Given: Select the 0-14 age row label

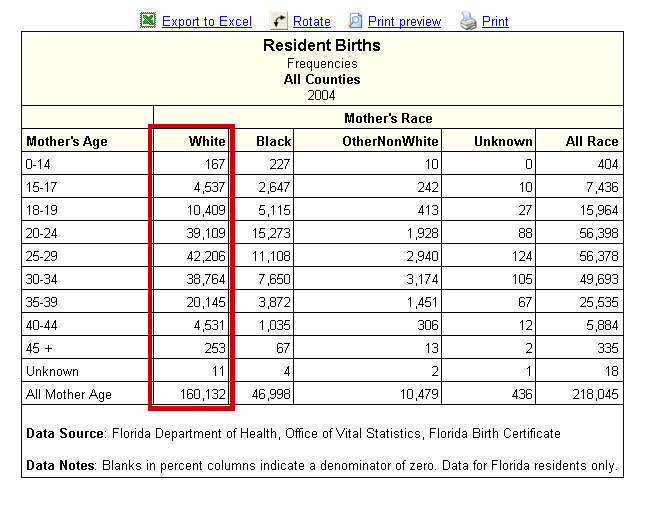Looking at the screenshot, I should tap(38, 164).
